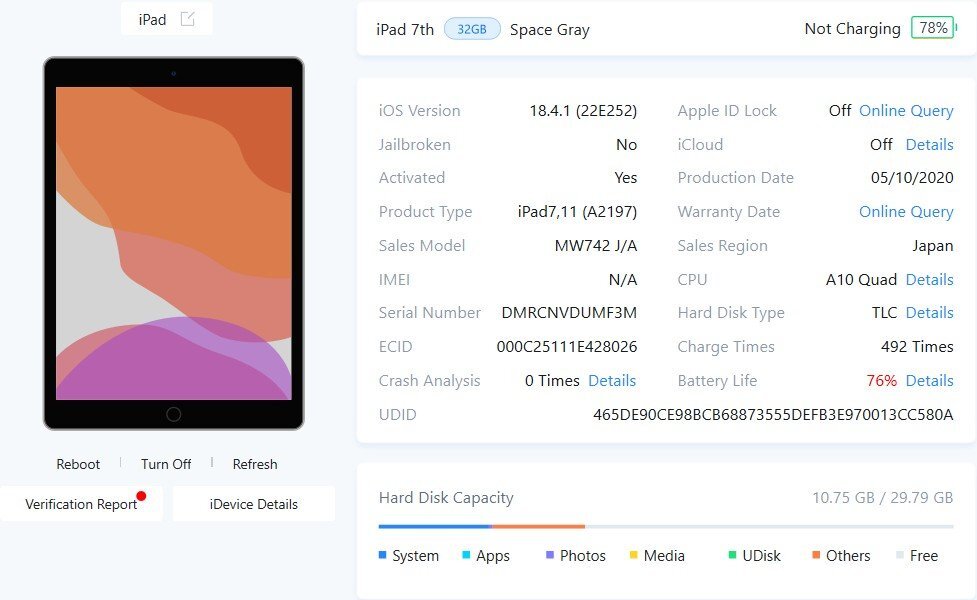
Task: Click the Others orange legend swatch
Action: [816, 555]
